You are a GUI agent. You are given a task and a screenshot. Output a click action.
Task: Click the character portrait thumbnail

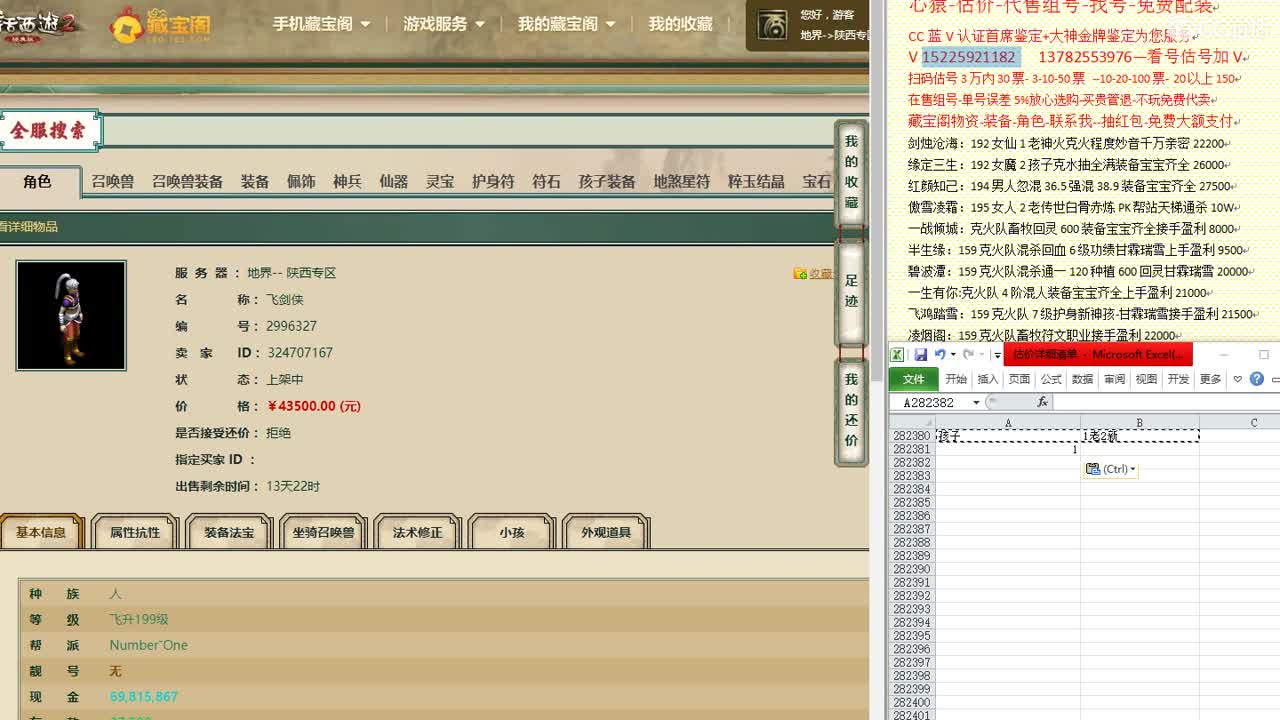click(71, 315)
